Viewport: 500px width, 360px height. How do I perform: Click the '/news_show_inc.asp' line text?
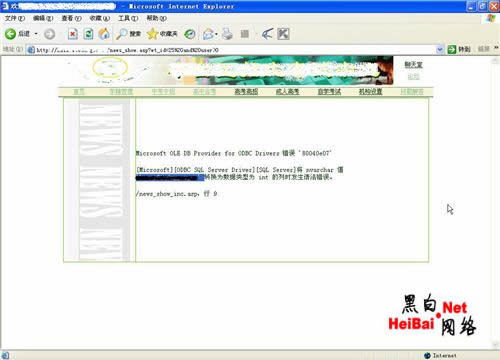[176, 194]
